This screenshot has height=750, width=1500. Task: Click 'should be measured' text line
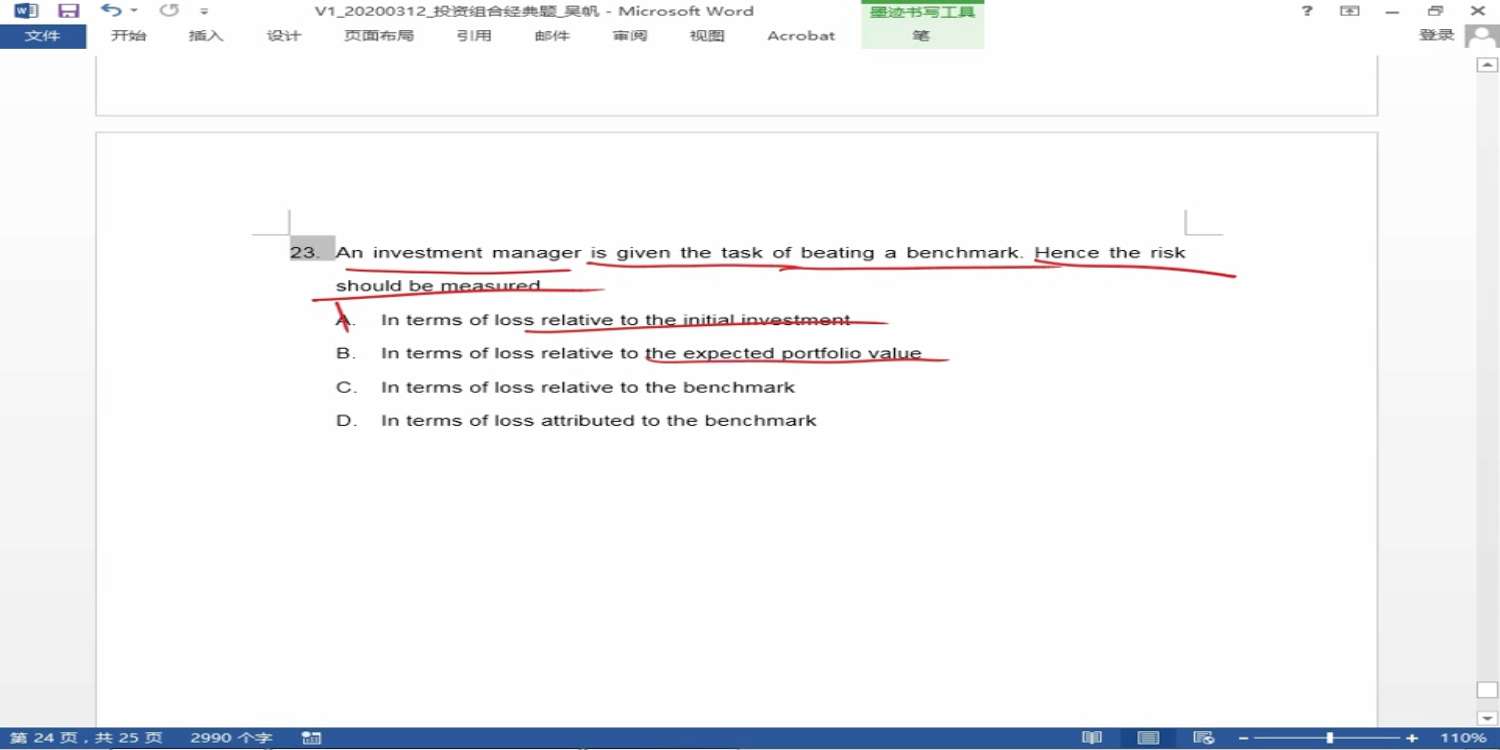438,286
